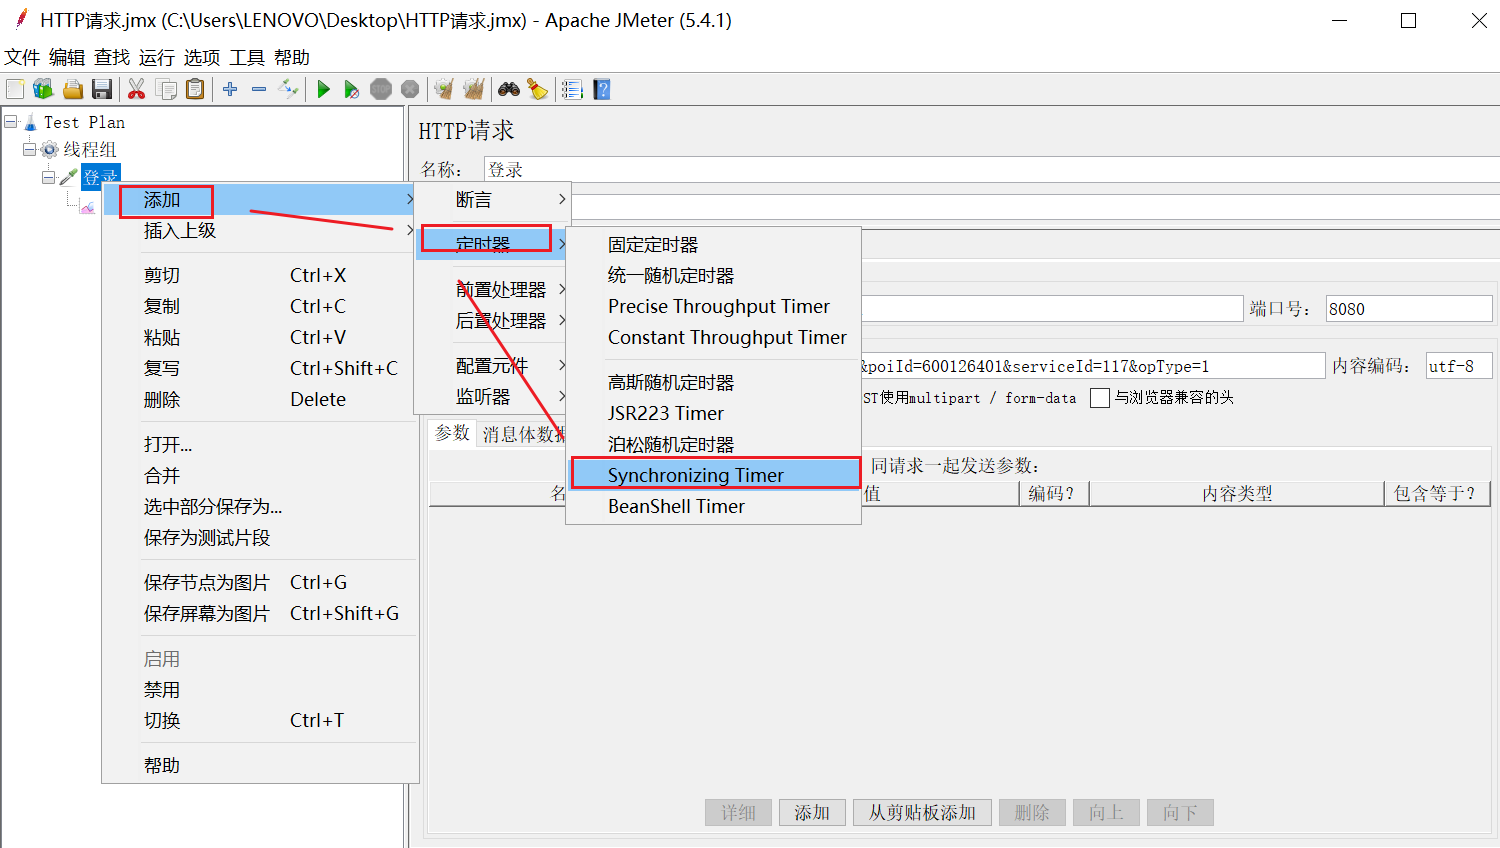Image resolution: width=1500 pixels, height=848 pixels.
Task: Open the 工具 menu
Action: pyautogui.click(x=247, y=57)
